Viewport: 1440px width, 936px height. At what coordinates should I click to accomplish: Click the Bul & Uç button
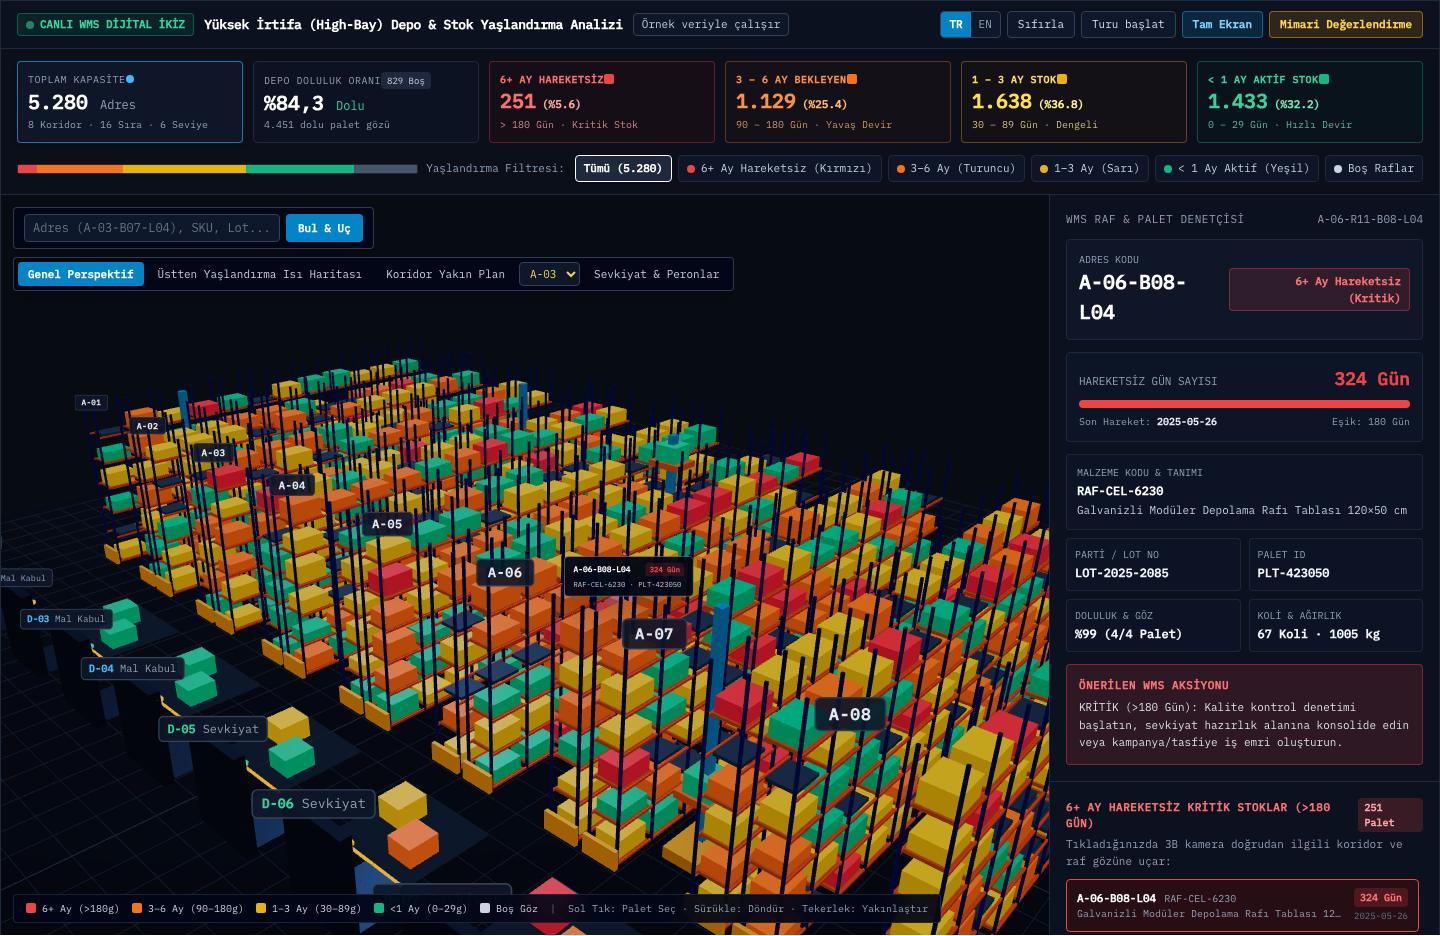[324, 228]
